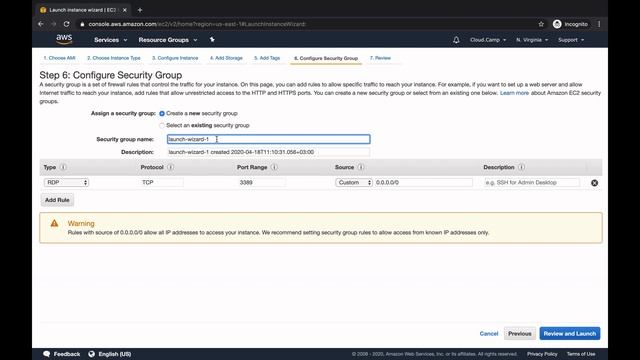The height and width of the screenshot is (360, 640).
Task: Click the browser forward arrow
Action: (54, 24)
